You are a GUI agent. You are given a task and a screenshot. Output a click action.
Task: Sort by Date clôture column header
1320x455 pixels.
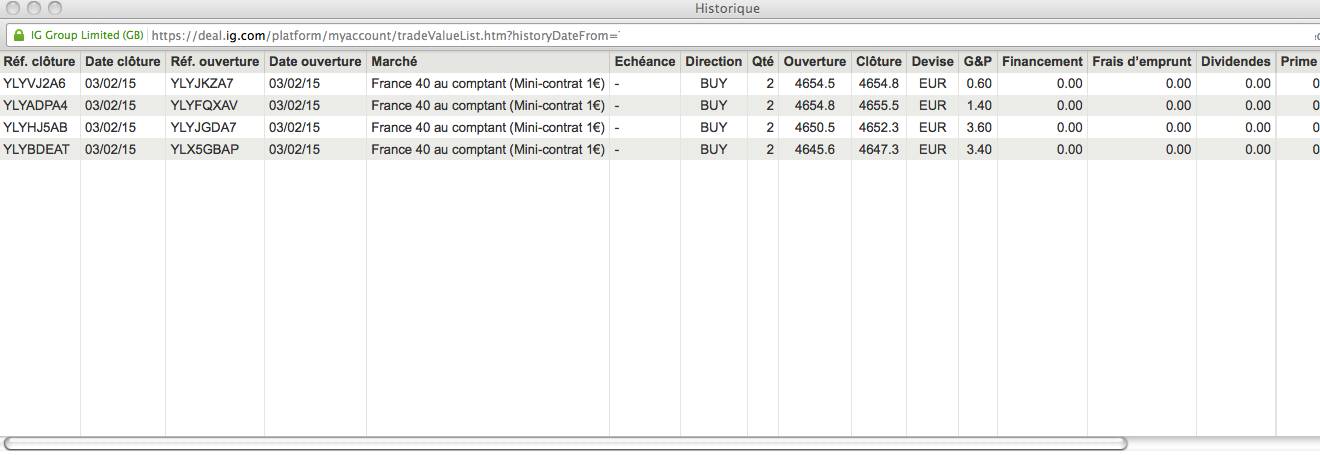tap(122, 62)
